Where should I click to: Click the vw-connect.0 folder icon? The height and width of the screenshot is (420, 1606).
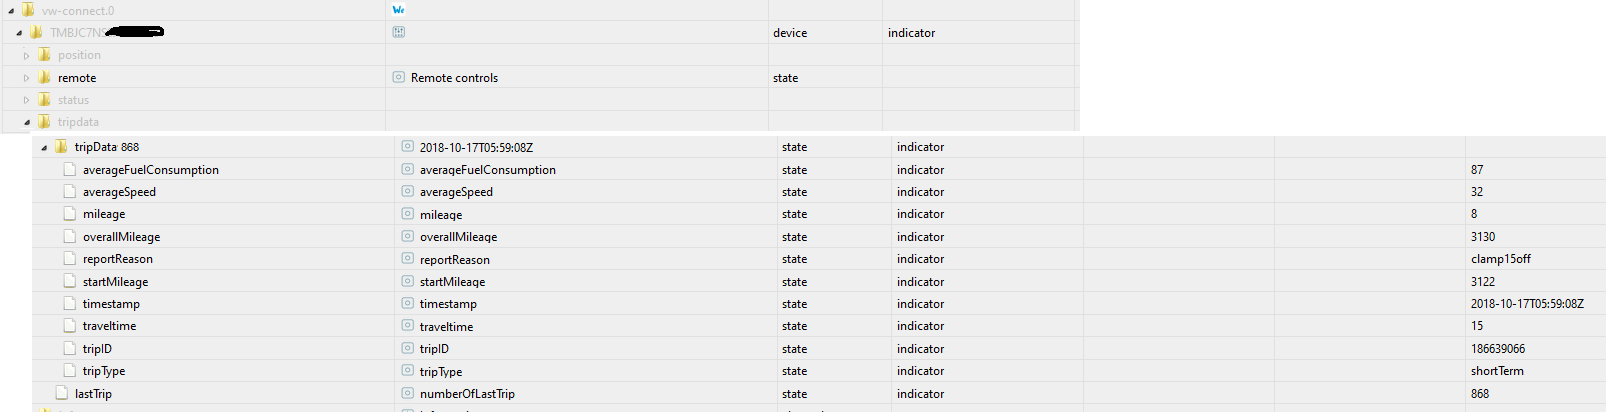[x=28, y=10]
